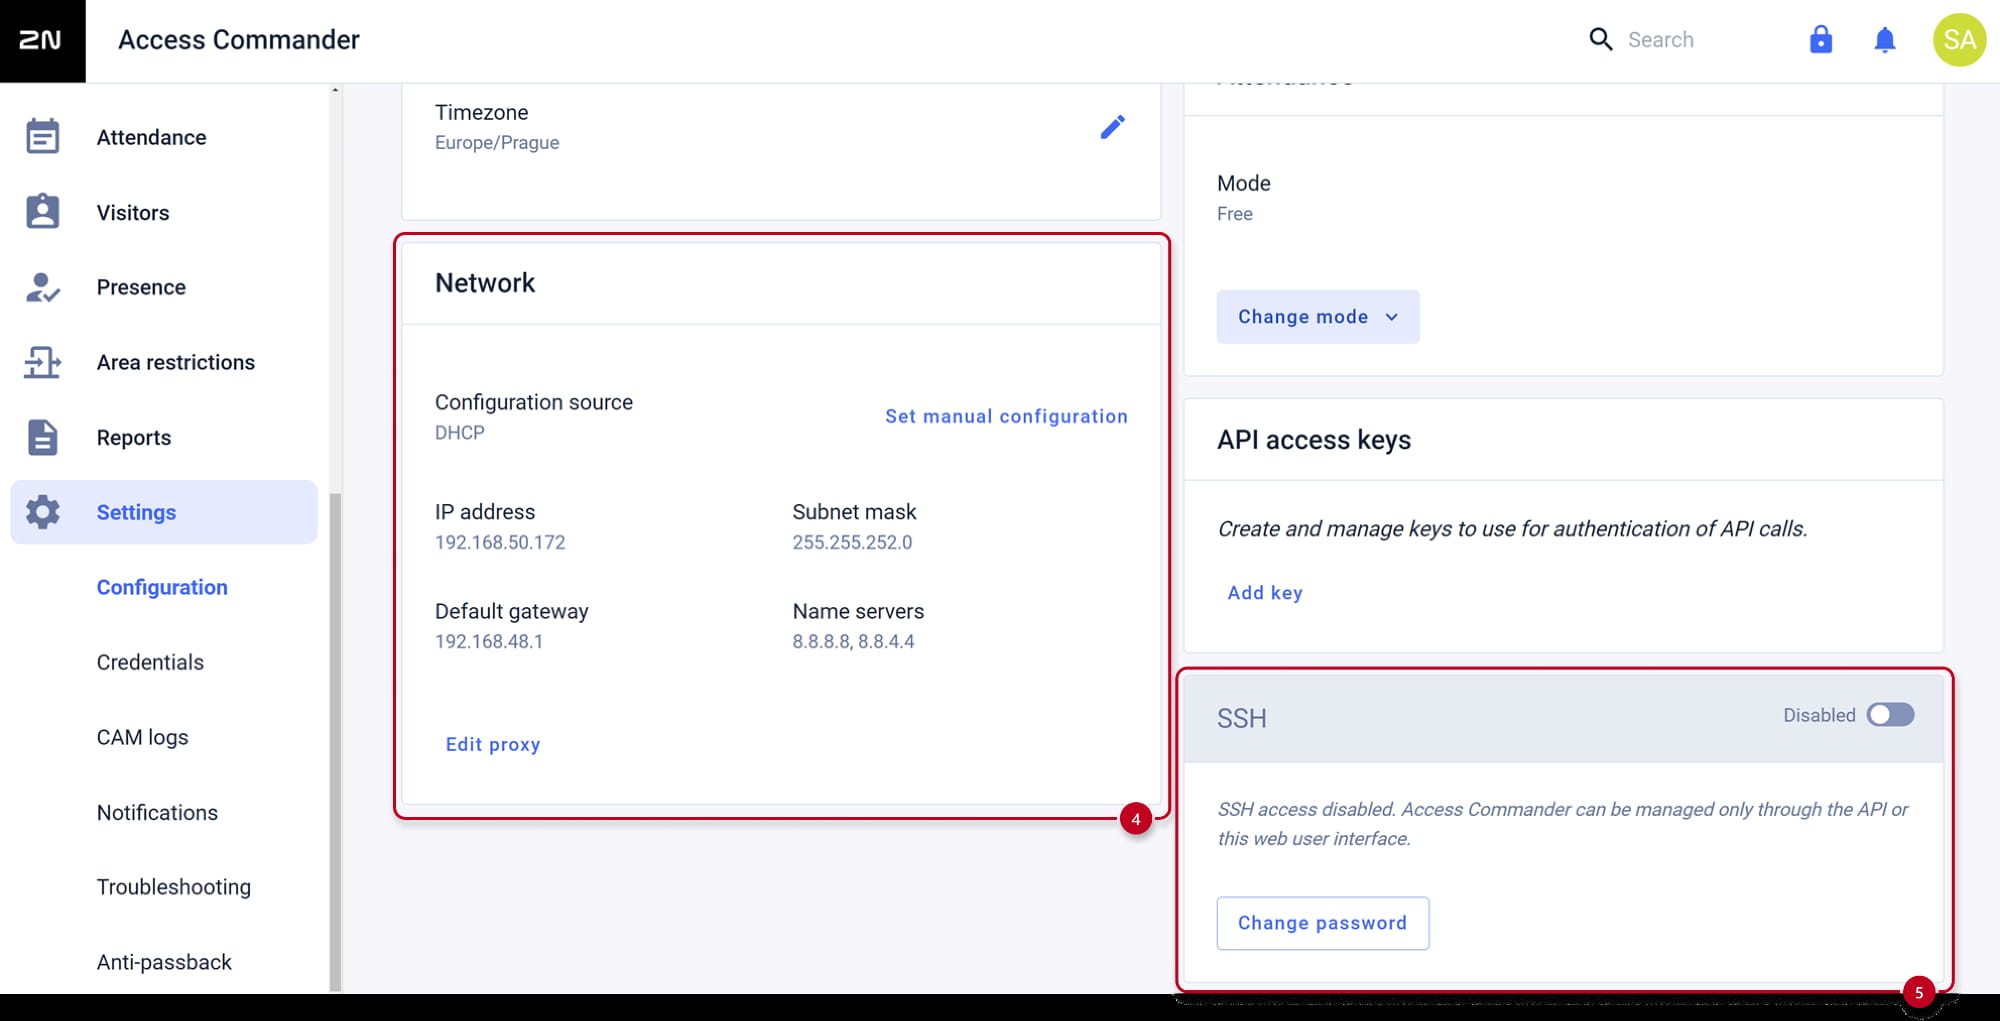Image resolution: width=2000 pixels, height=1021 pixels.
Task: Edit Timezone with the pencil icon
Action: 1113,127
